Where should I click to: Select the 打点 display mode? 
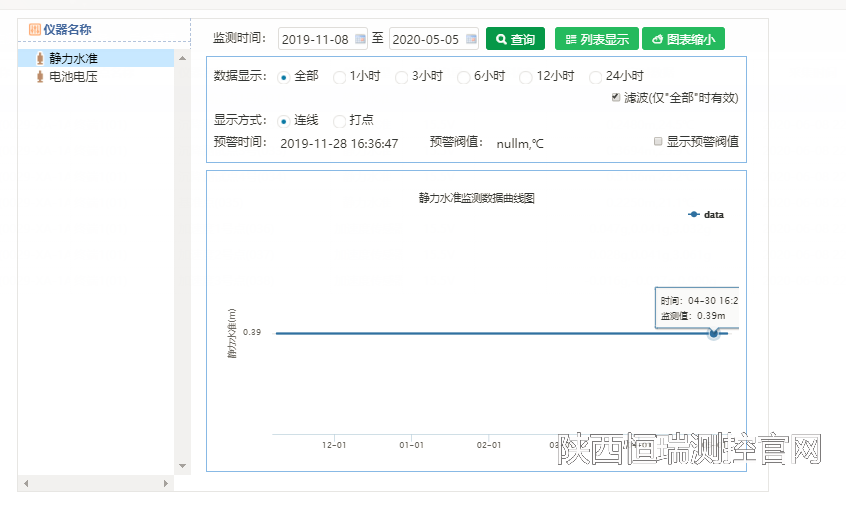340,121
